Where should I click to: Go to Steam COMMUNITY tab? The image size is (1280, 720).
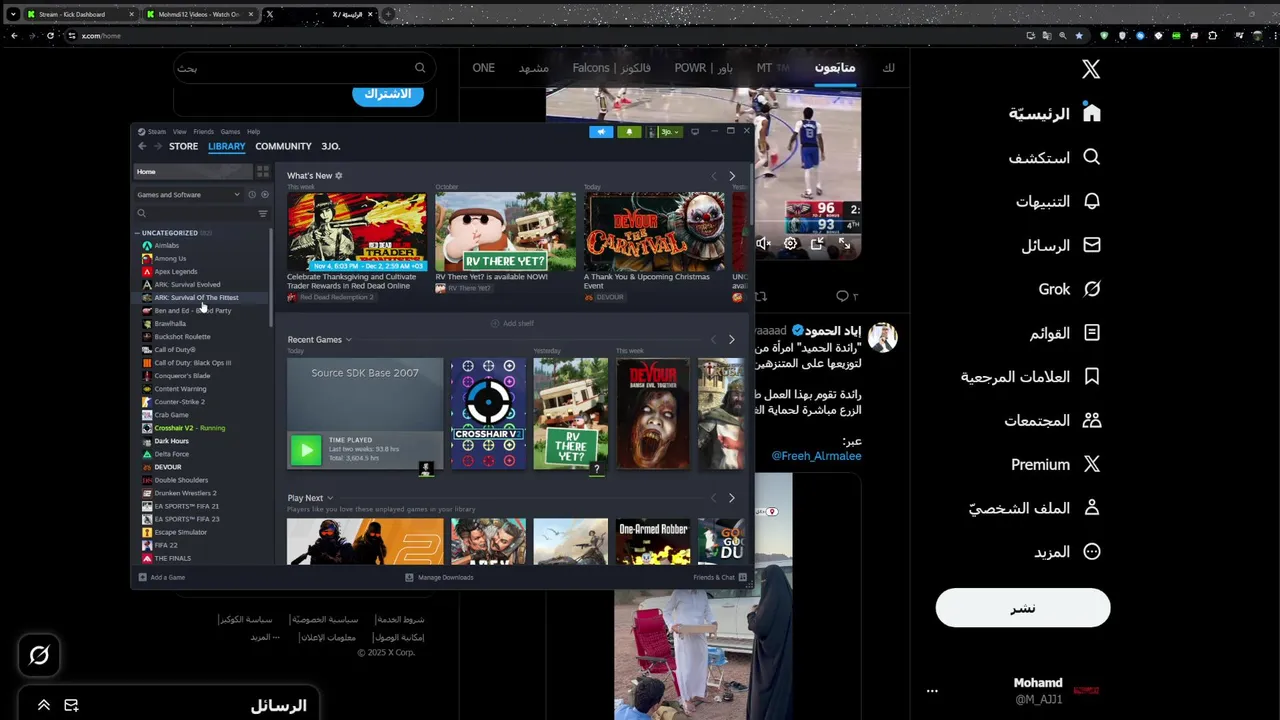pos(283,146)
